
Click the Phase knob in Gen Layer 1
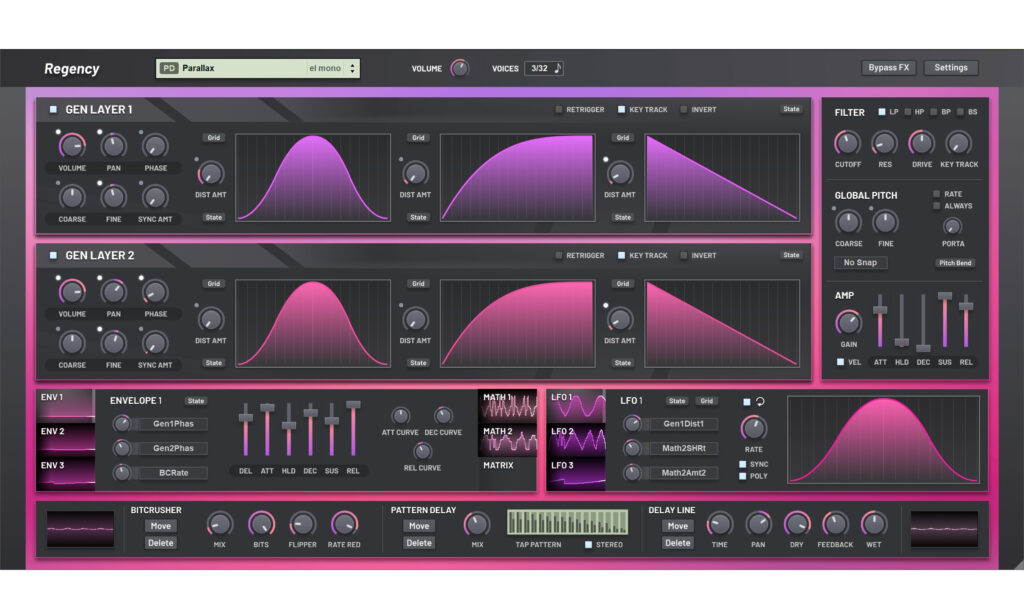click(x=155, y=147)
